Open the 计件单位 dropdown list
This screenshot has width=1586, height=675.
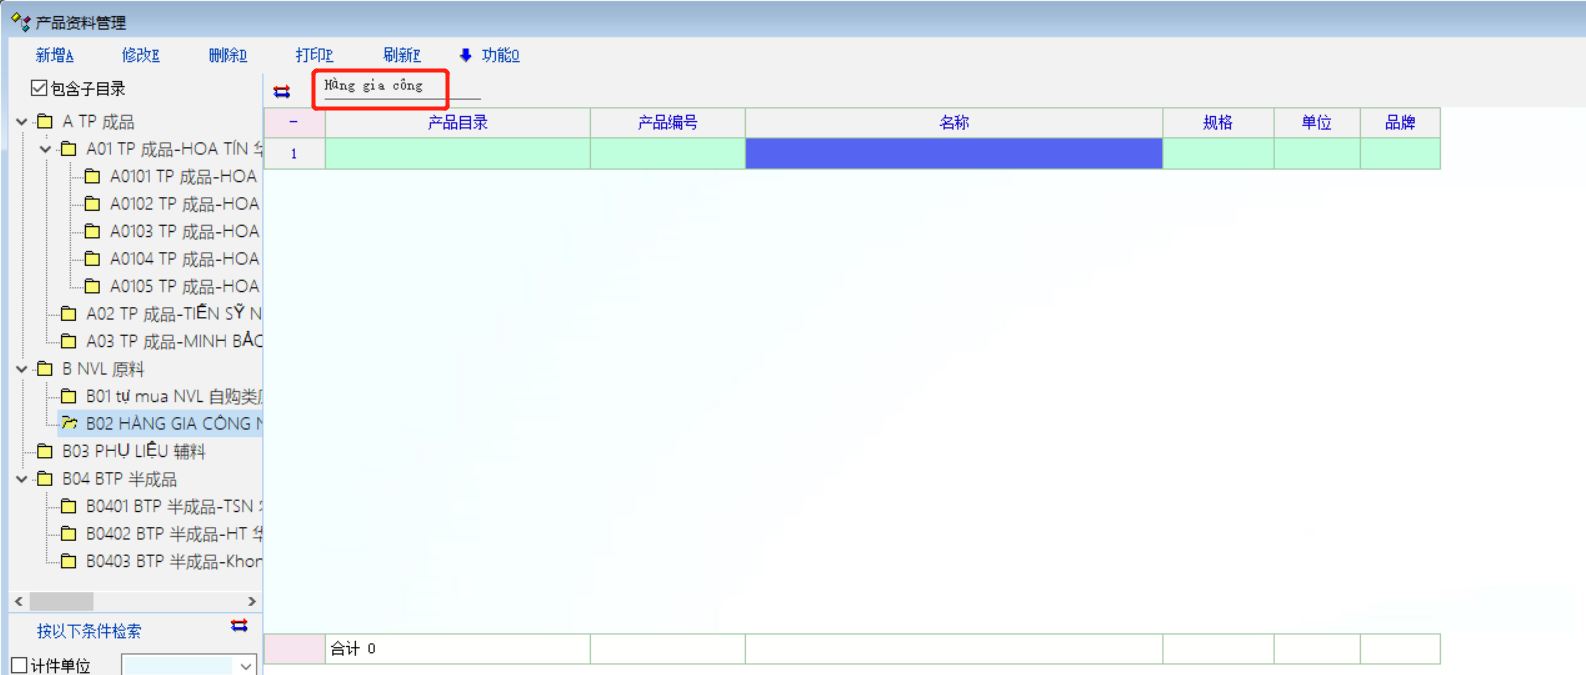coord(246,666)
